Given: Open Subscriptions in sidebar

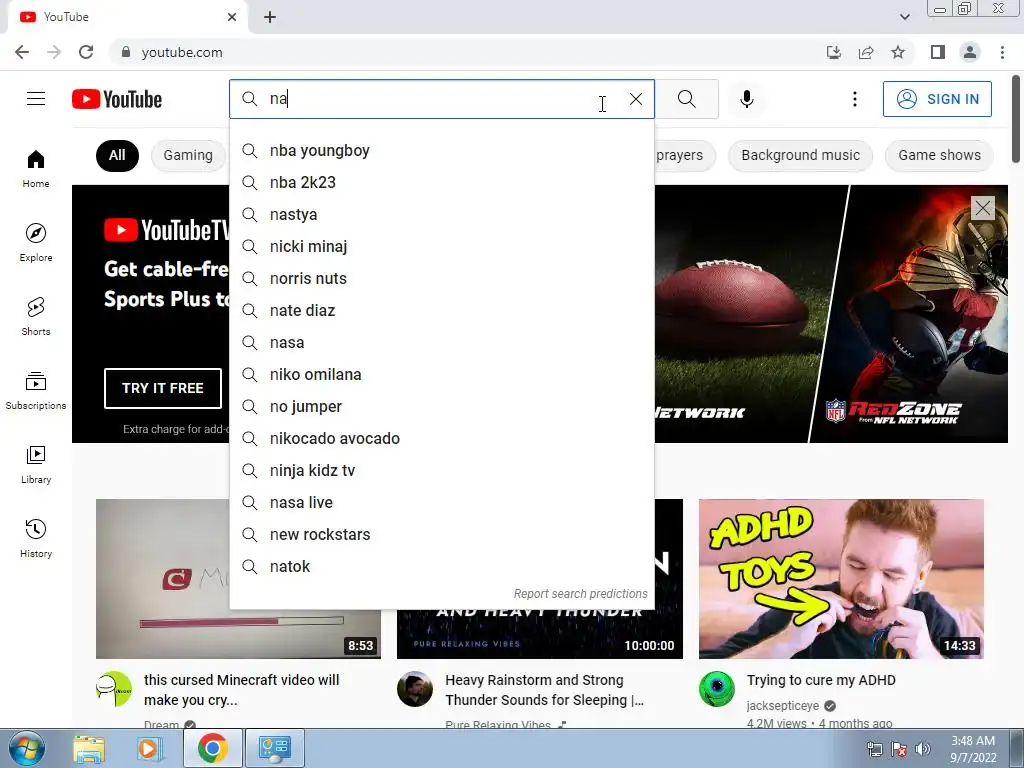Looking at the screenshot, I should 36,390.
